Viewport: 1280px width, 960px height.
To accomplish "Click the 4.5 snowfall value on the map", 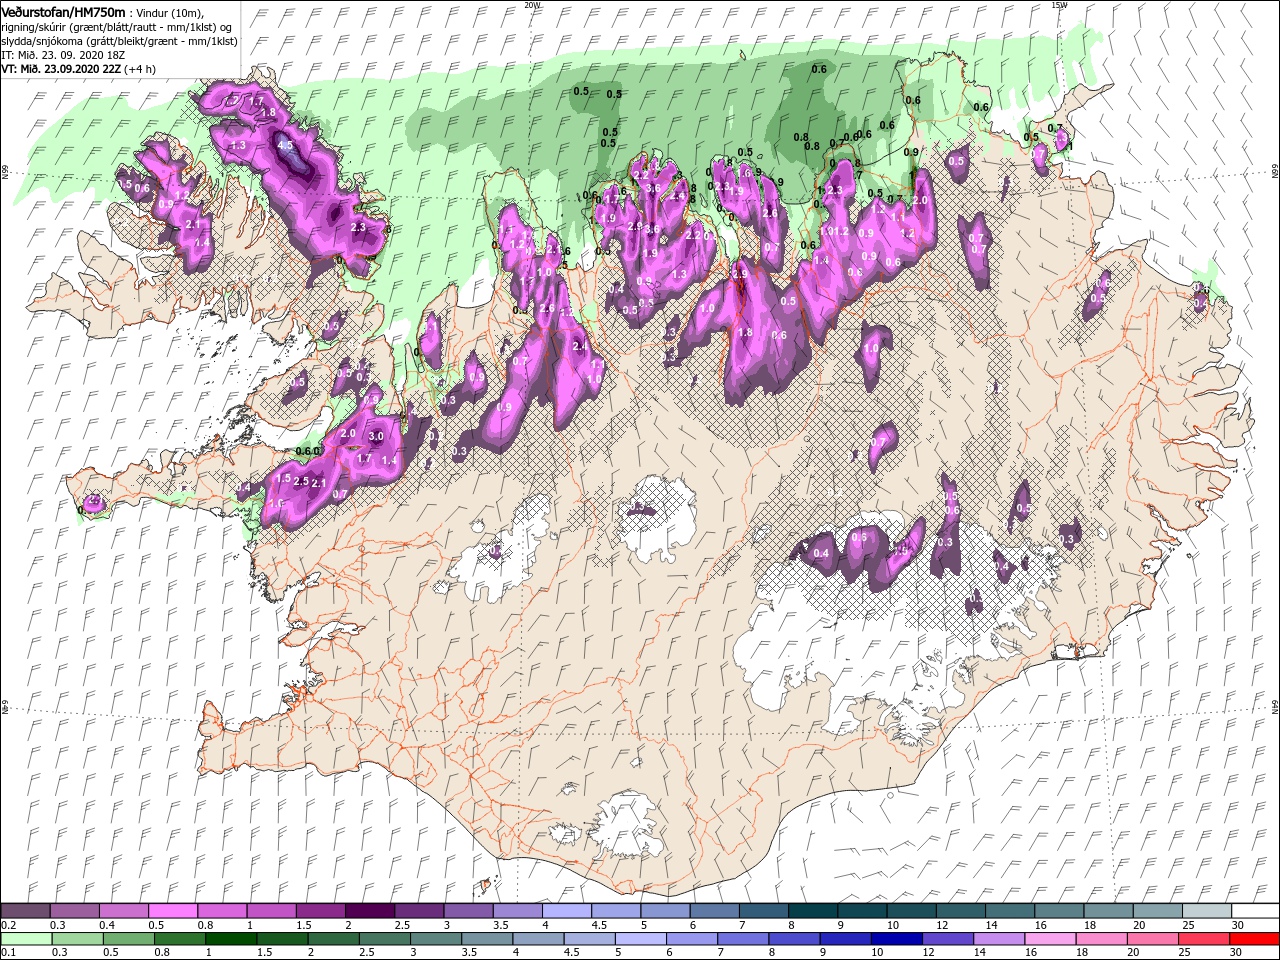I will (285, 145).
